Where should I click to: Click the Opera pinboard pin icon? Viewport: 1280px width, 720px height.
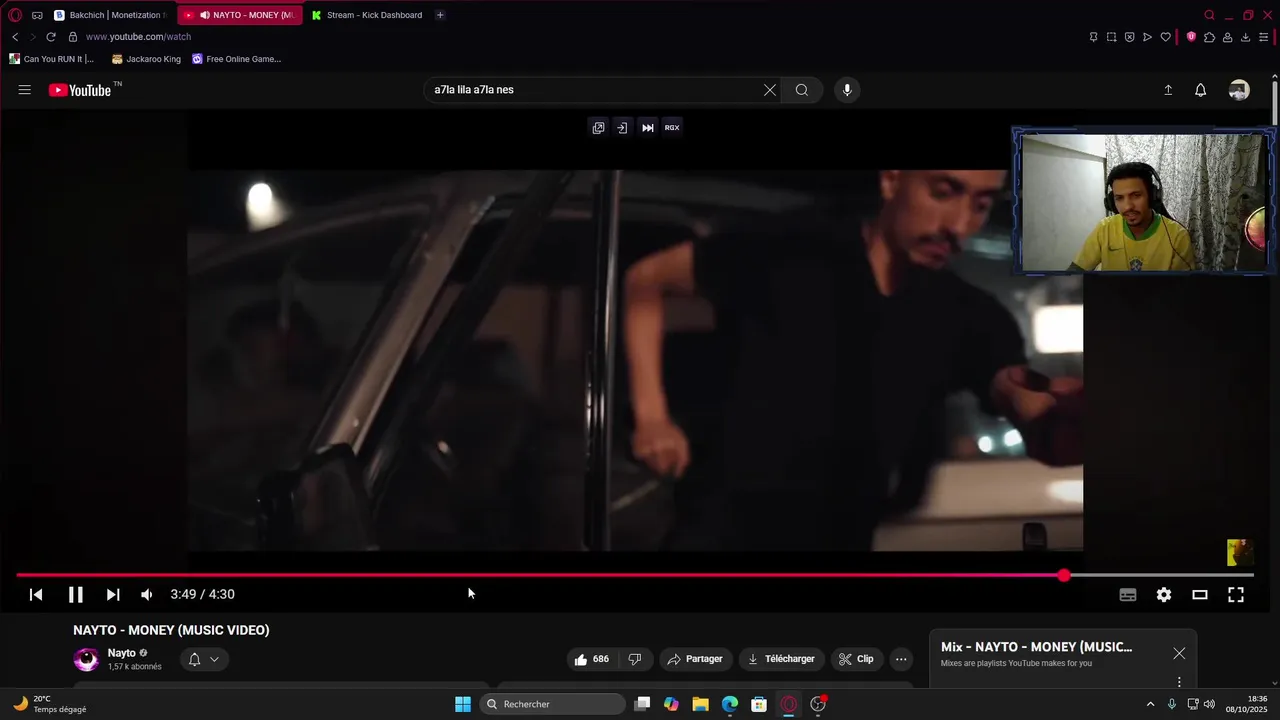pyautogui.click(x=1093, y=37)
